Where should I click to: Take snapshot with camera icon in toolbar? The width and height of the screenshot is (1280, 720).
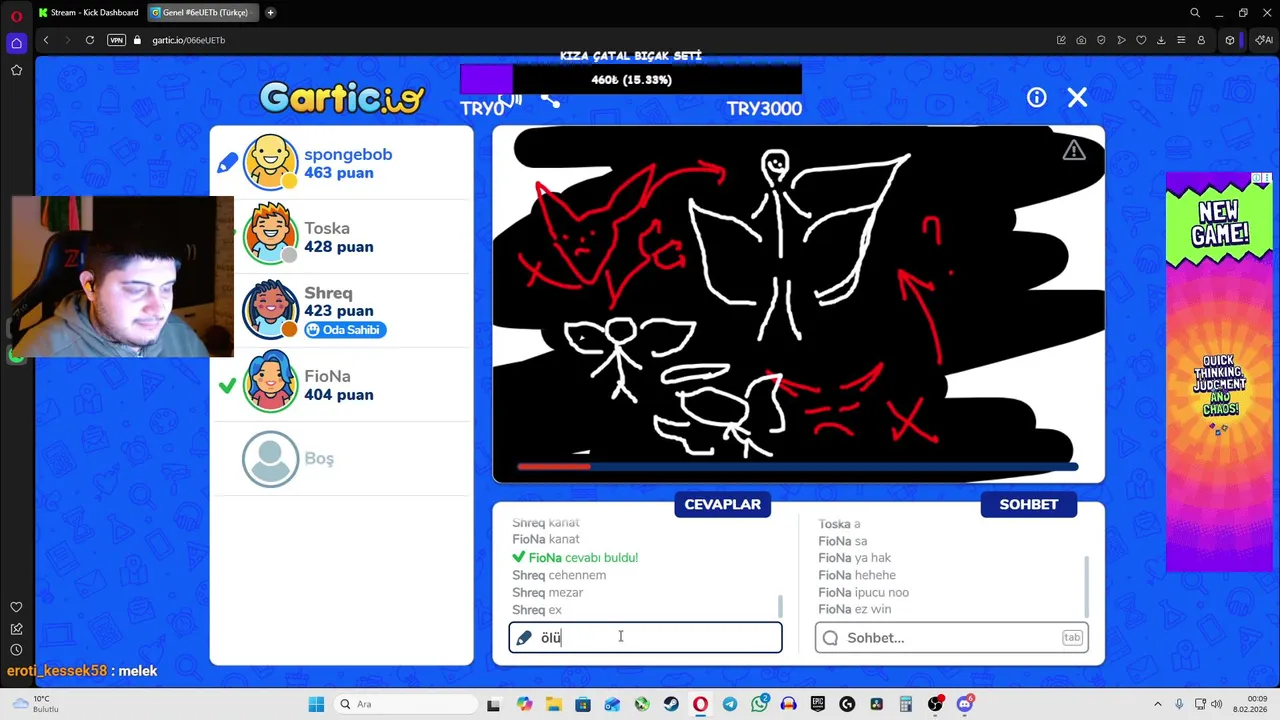(1081, 40)
